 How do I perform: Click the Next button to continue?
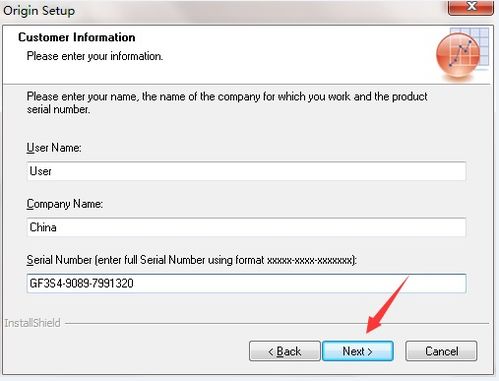coord(358,351)
